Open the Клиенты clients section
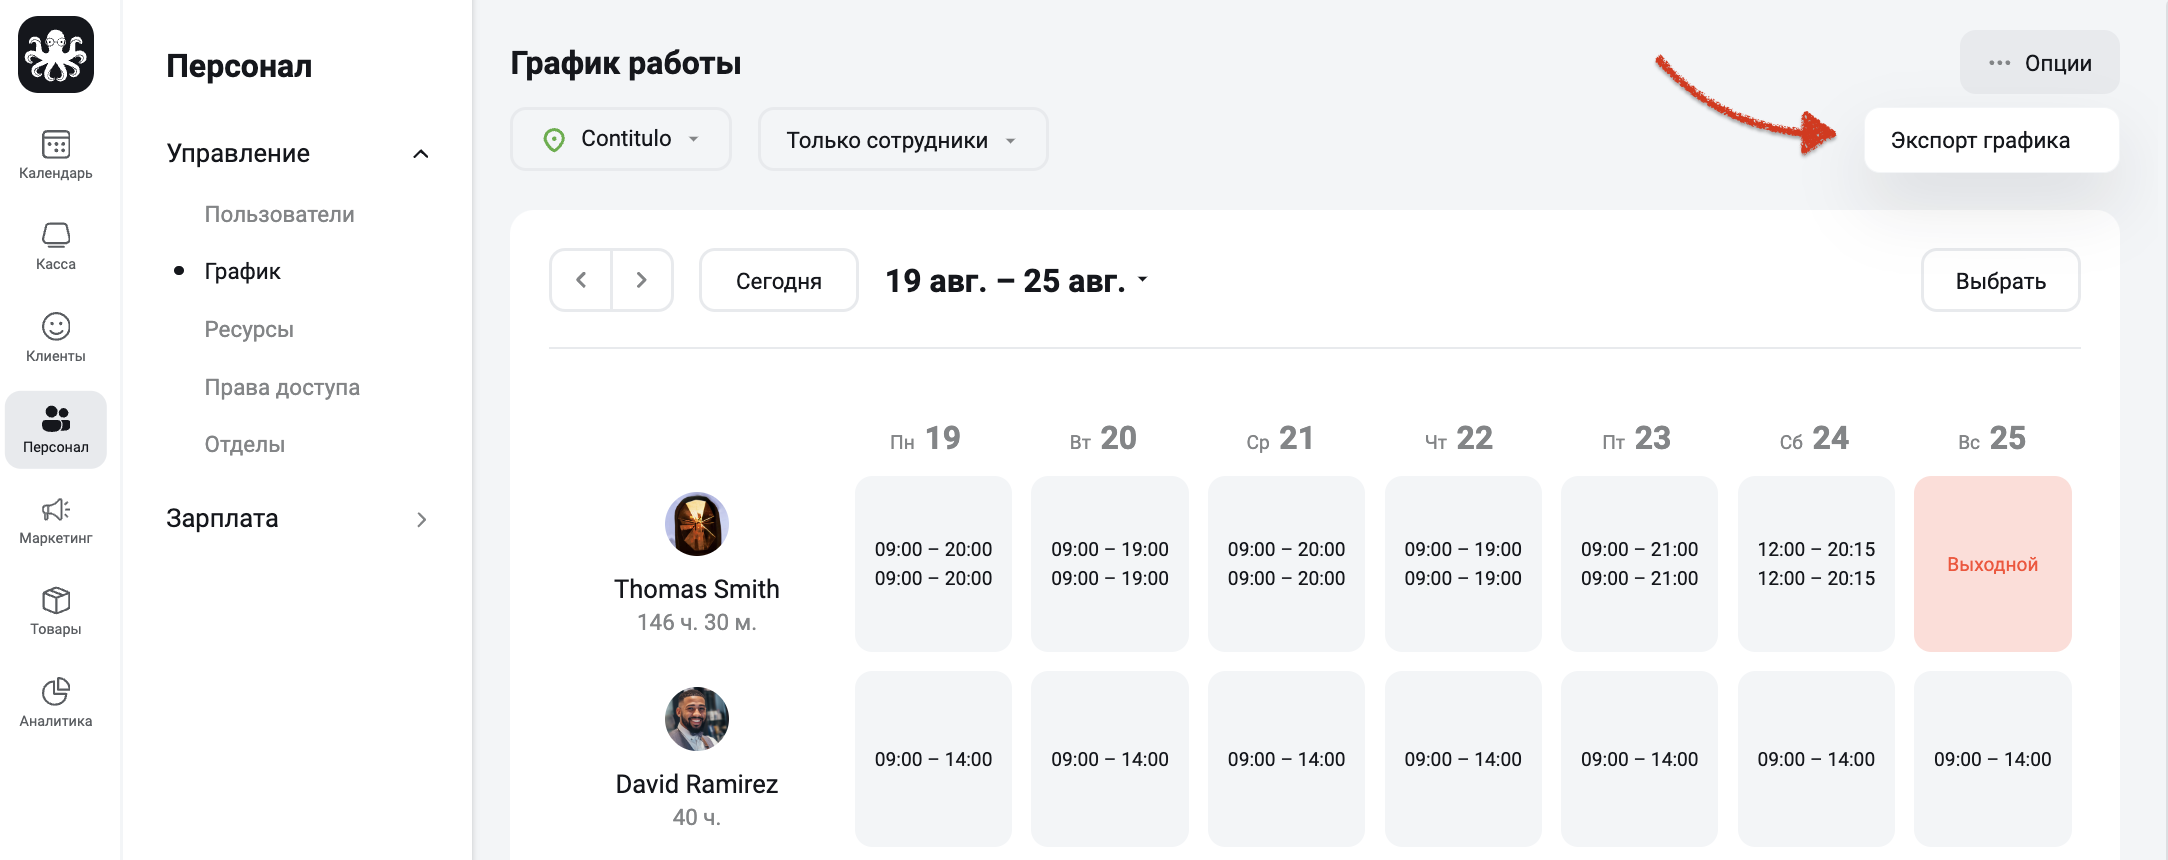This screenshot has width=2168, height=860. click(56, 338)
